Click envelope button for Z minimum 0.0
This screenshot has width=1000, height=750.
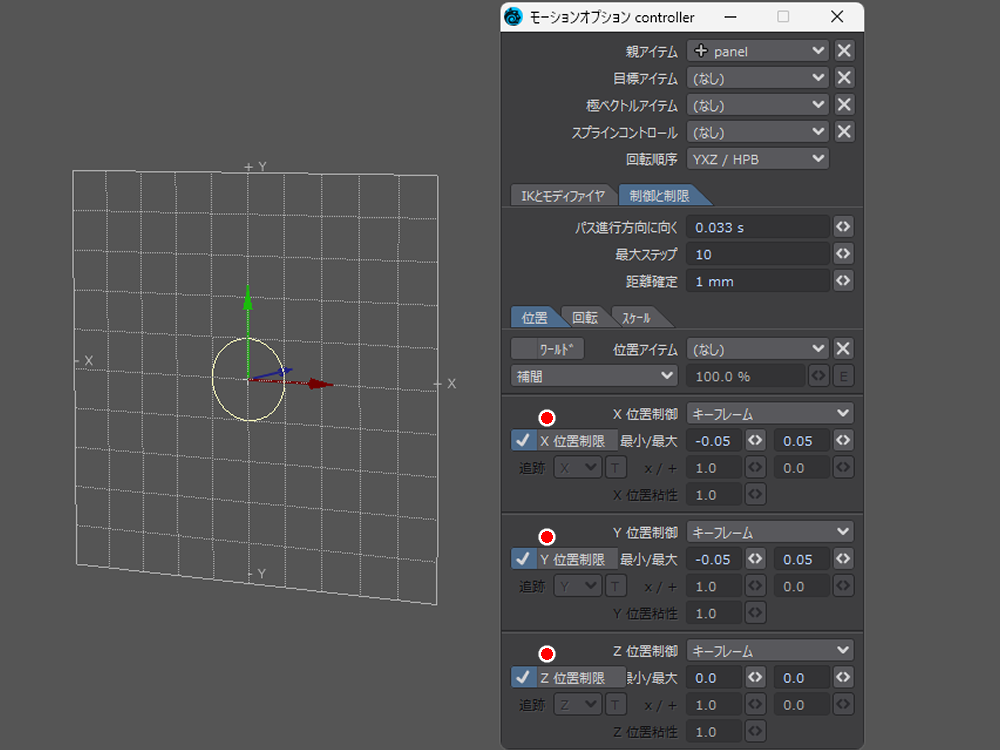pos(755,677)
